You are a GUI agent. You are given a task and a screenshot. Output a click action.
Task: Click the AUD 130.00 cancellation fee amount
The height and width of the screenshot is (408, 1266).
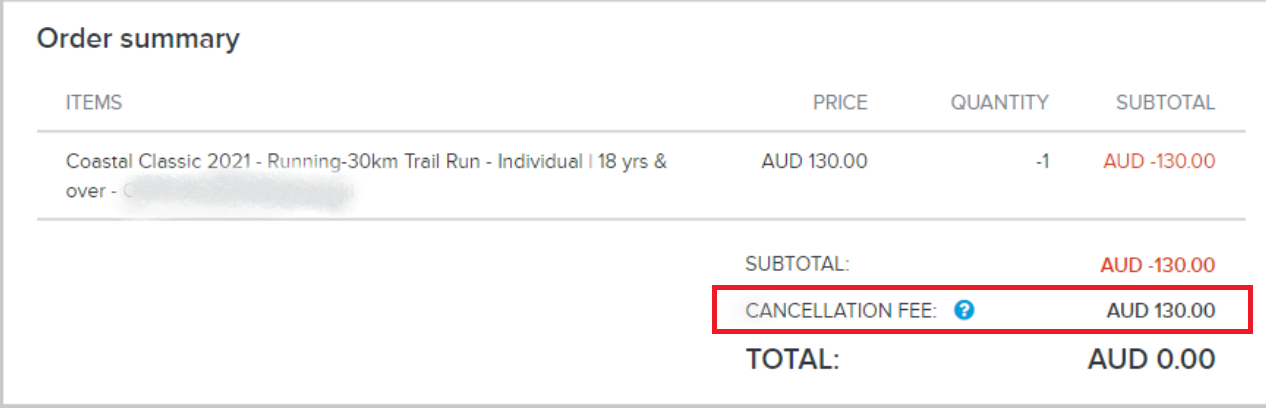1161,311
